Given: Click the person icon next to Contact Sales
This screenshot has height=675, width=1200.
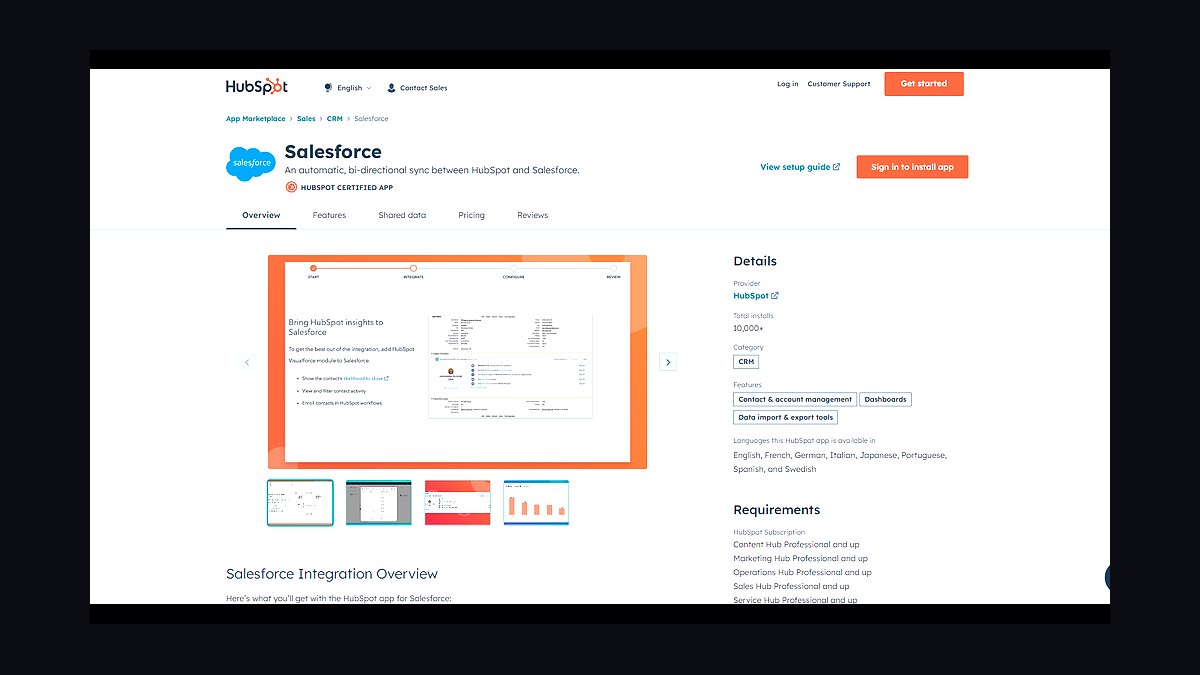Looking at the screenshot, I should (391, 88).
